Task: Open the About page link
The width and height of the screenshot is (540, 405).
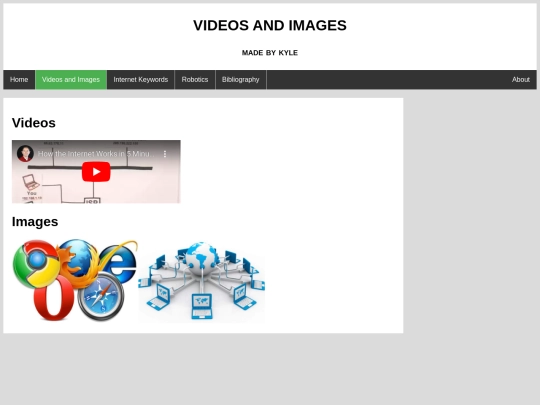Action: point(520,80)
